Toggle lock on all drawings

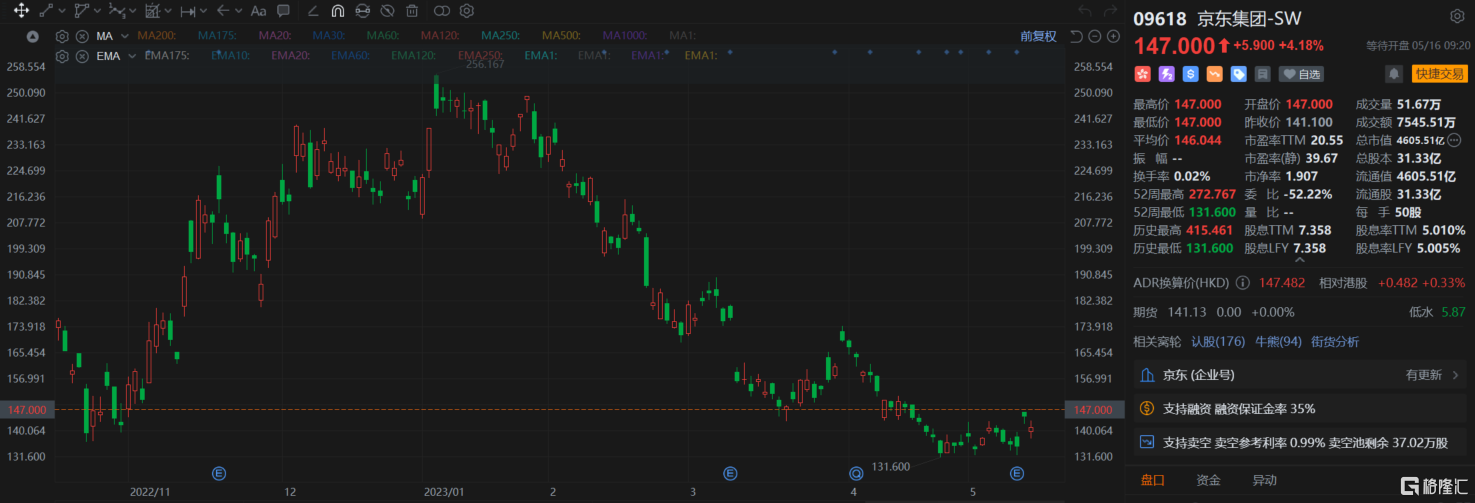[x=363, y=11]
